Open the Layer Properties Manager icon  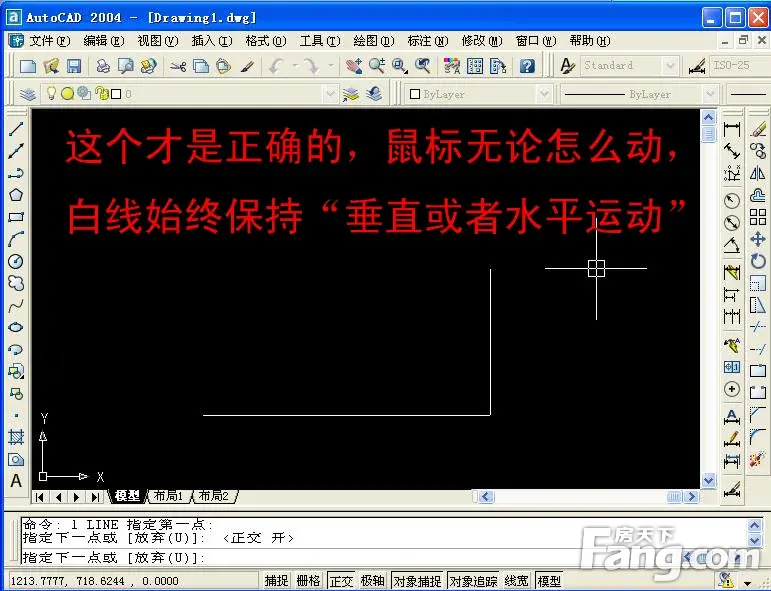coord(28,94)
